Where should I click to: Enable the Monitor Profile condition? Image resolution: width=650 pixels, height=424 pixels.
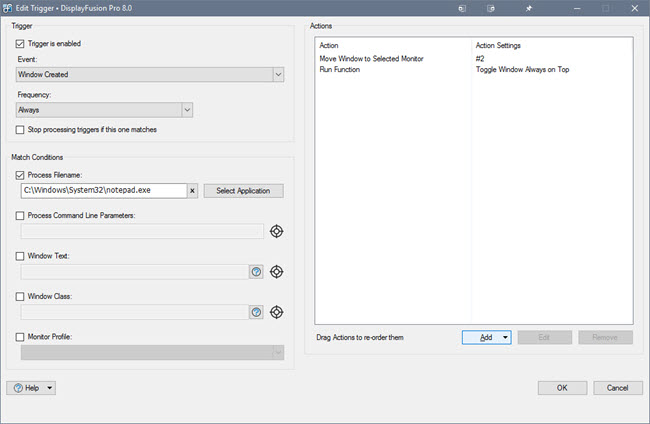19,337
